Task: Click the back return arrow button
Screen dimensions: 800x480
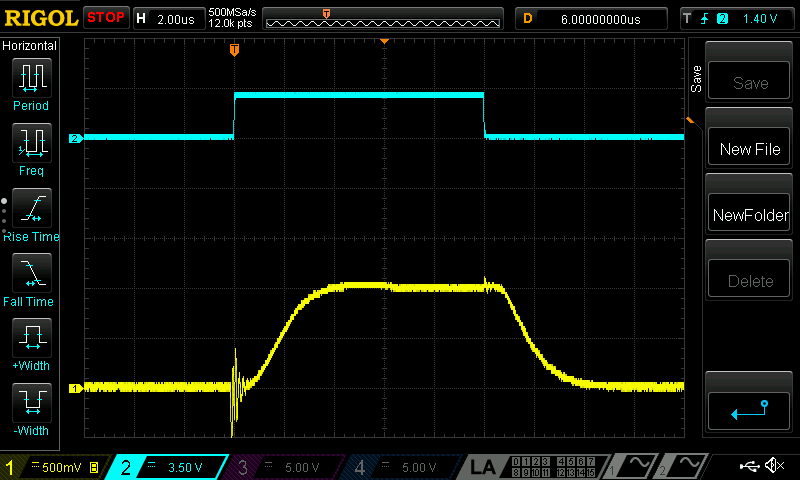Action: (x=749, y=411)
